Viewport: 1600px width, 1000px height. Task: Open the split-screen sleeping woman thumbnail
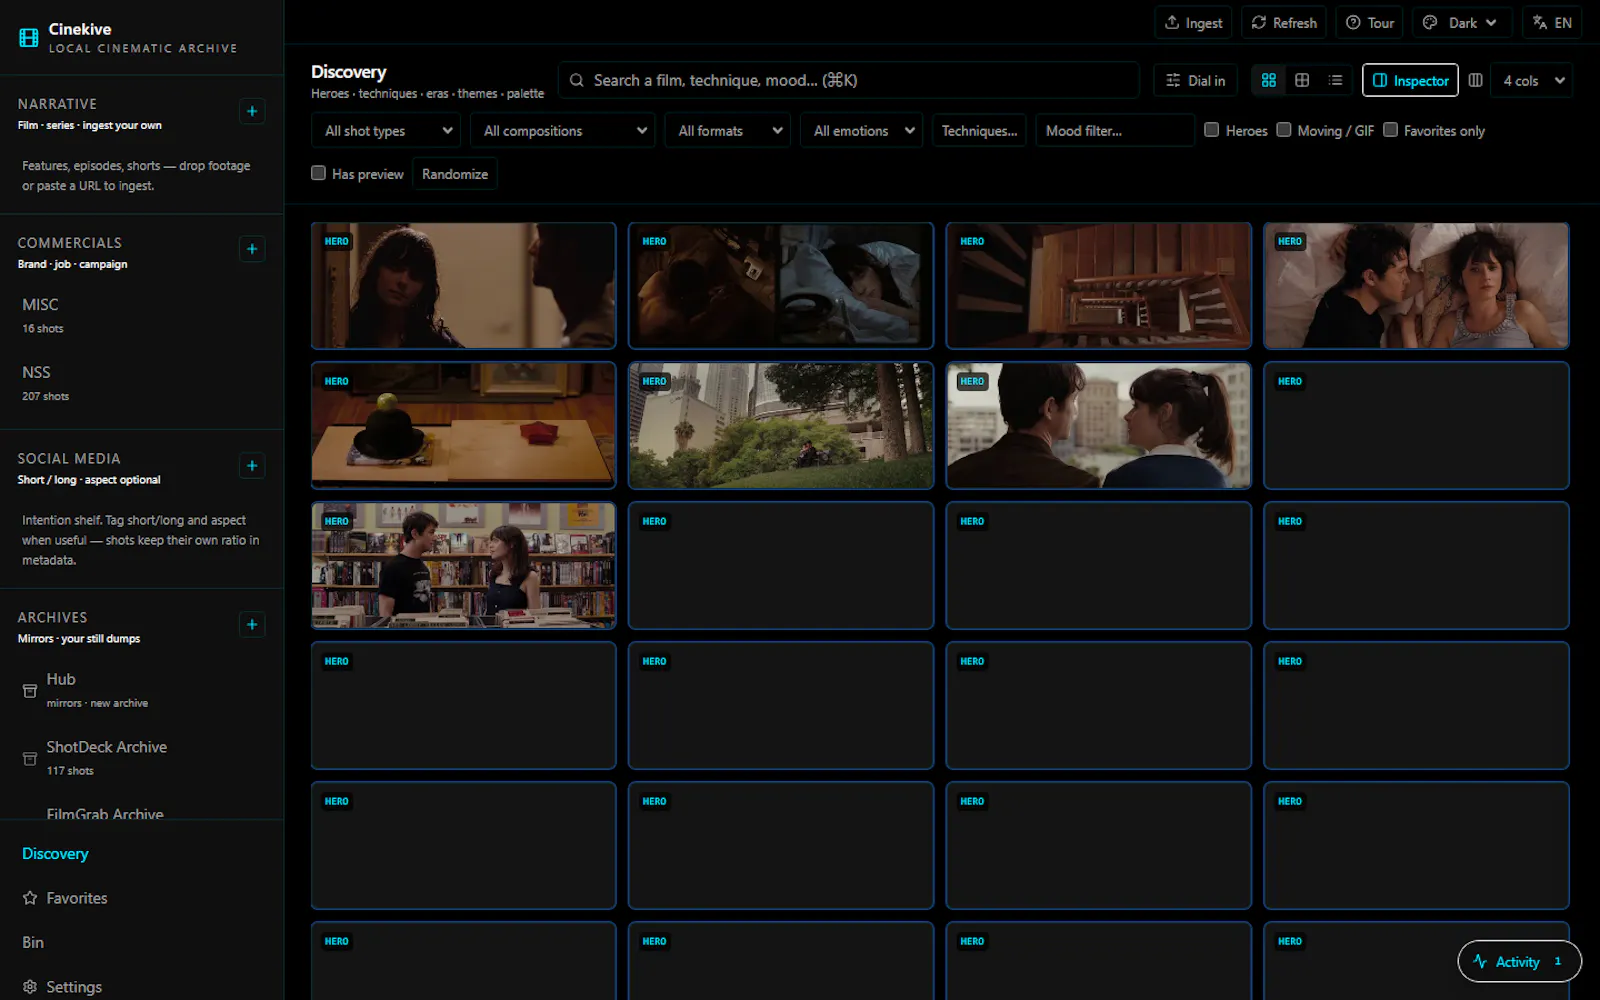(x=781, y=286)
